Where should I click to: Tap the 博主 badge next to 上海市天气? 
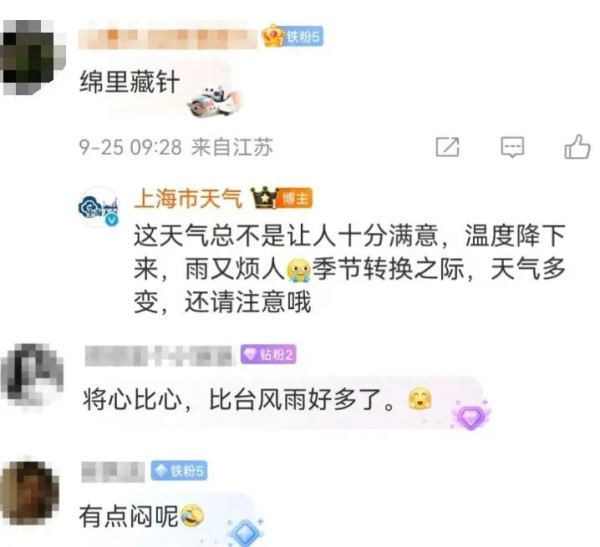294,199
